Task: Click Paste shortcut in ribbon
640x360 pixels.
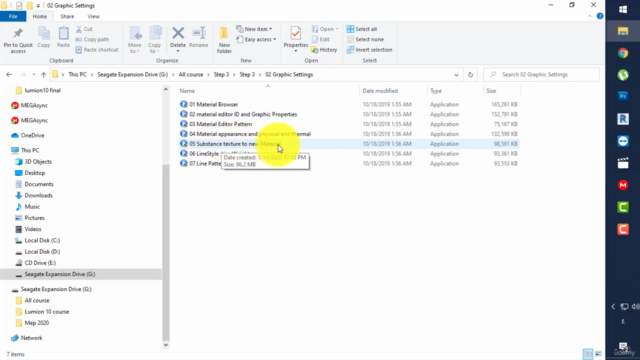Action: (97, 50)
